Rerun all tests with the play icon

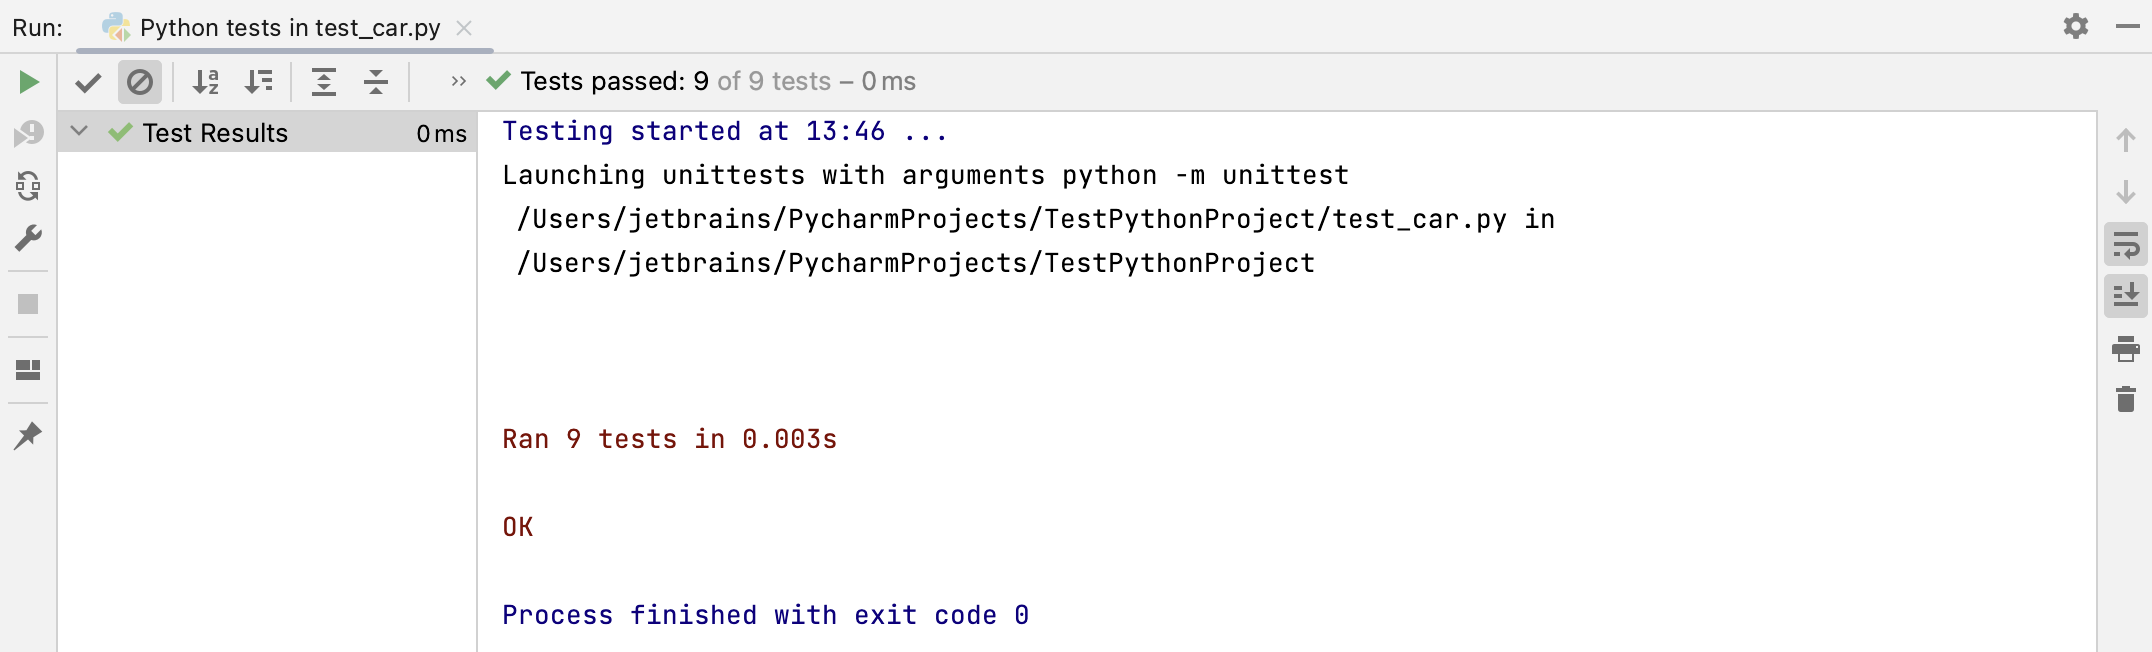click(27, 81)
